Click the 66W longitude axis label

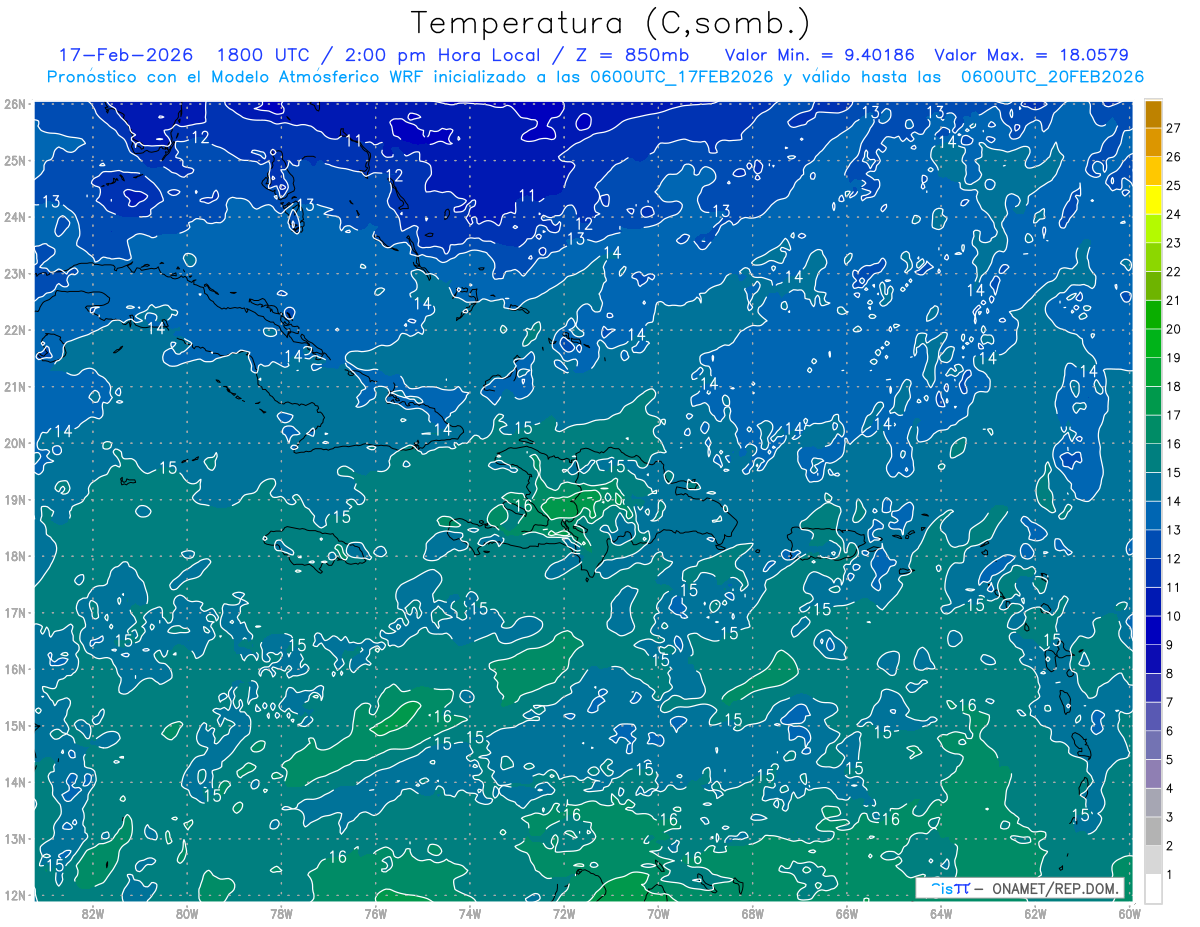pyautogui.click(x=846, y=913)
